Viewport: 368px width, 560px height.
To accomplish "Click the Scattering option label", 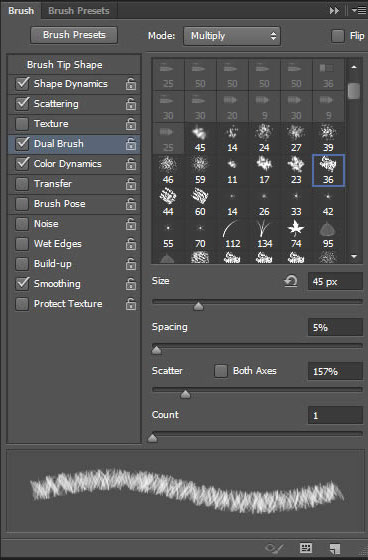I will pyautogui.click(x=56, y=104).
